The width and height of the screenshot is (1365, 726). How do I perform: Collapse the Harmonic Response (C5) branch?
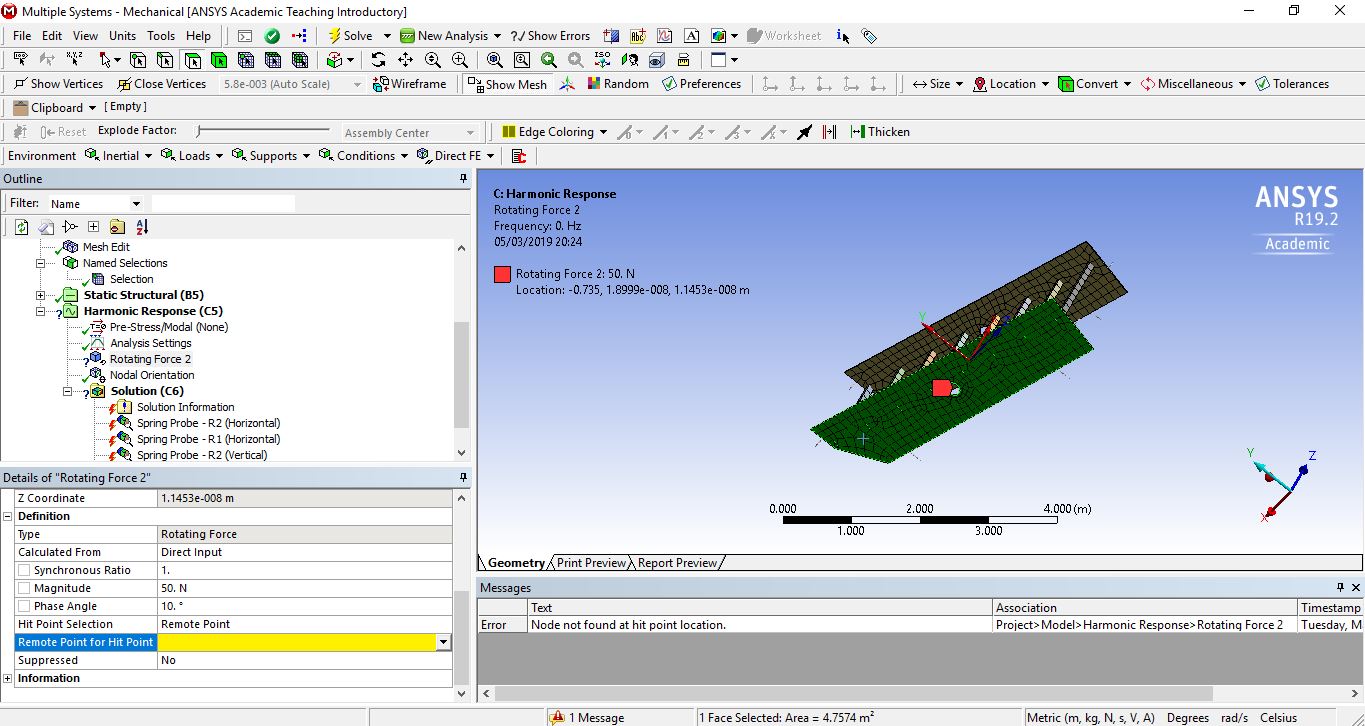tap(41, 311)
